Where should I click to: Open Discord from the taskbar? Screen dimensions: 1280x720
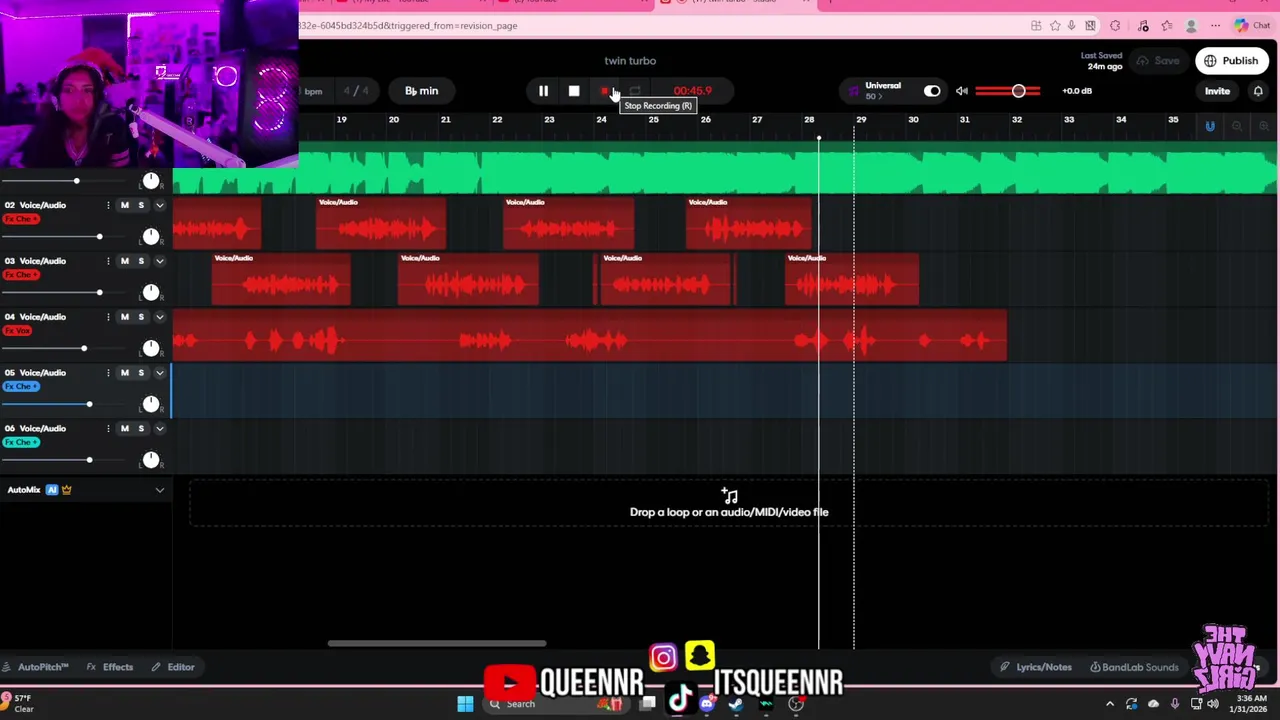[707, 704]
